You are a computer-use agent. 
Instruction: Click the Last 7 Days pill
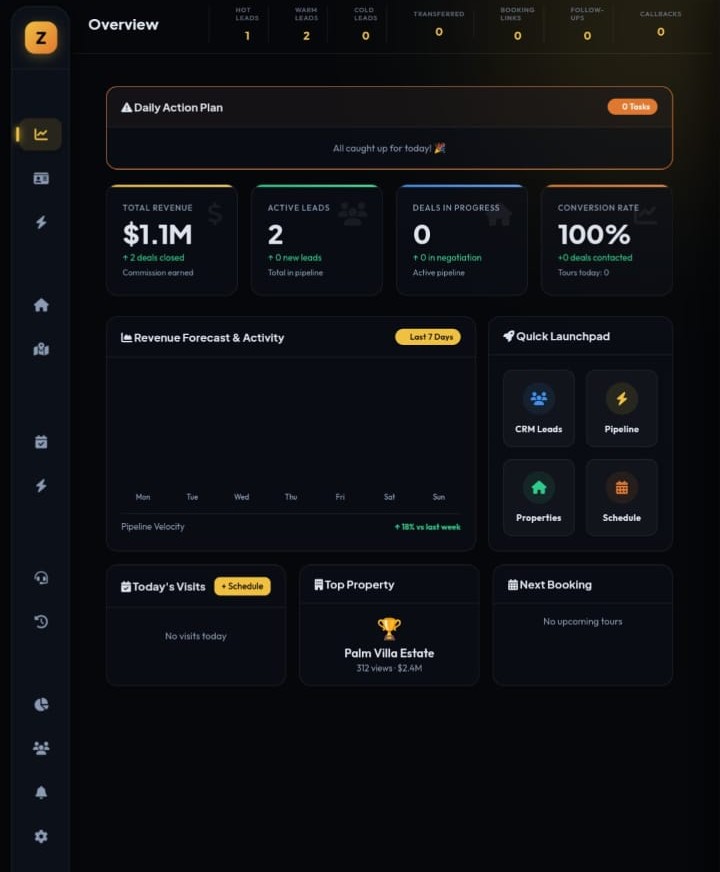point(428,337)
